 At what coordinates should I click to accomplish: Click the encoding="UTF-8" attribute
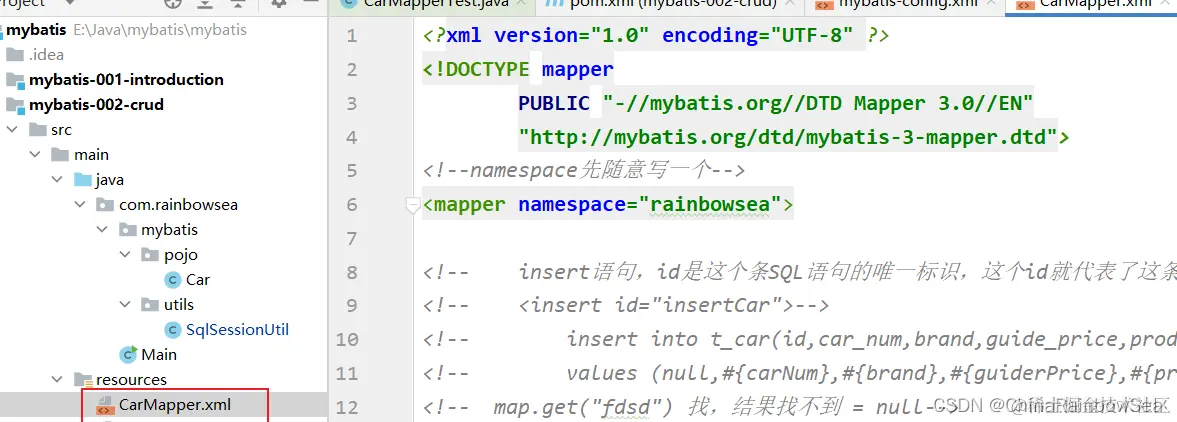click(x=759, y=35)
